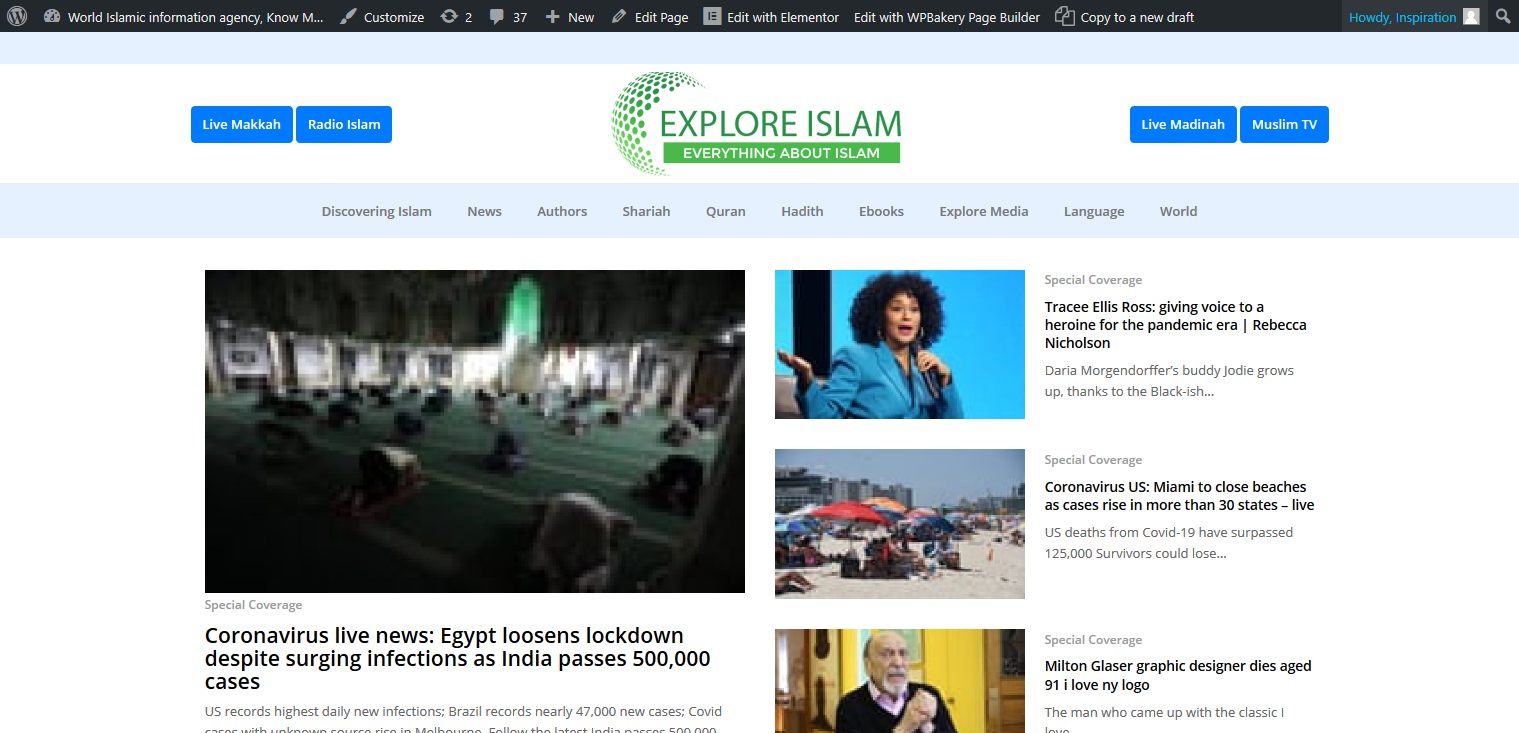
Task: Click the Edit Page pencil icon
Action: tap(619, 16)
